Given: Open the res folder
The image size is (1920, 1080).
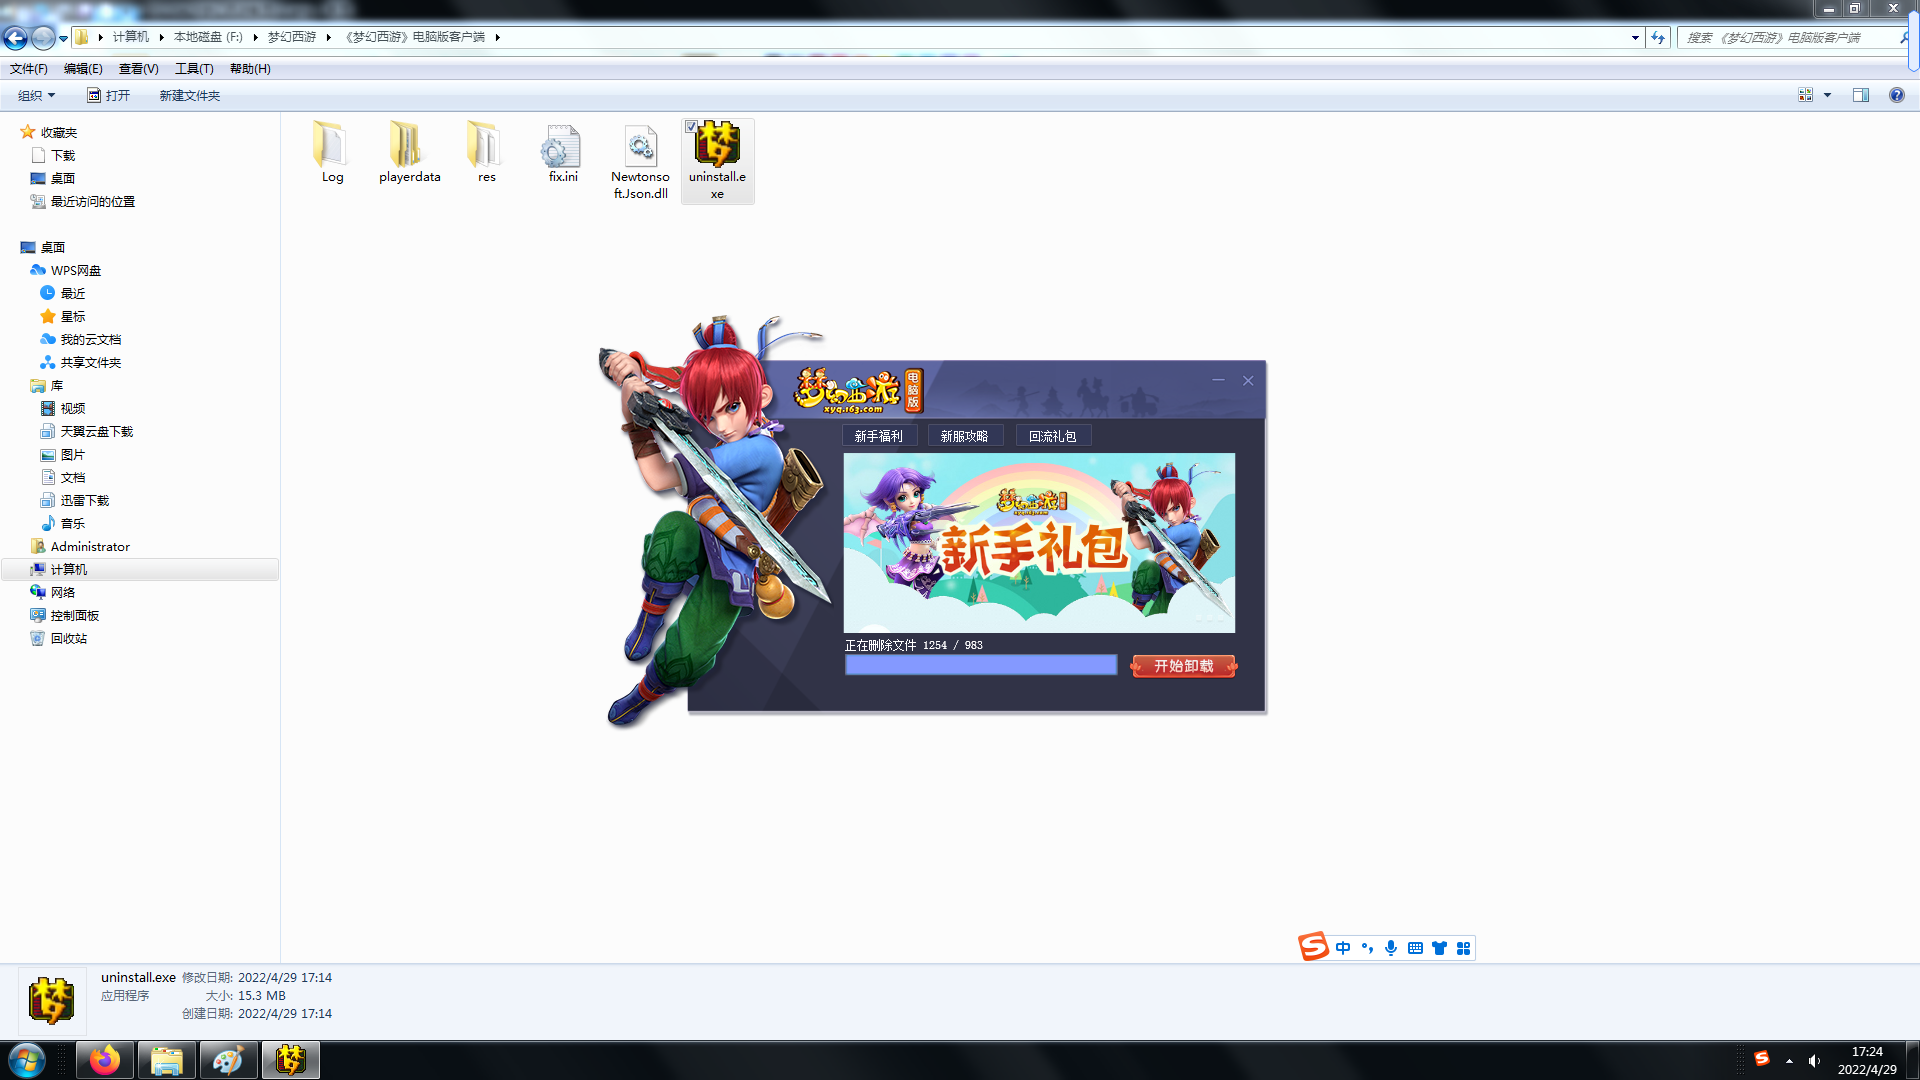Looking at the screenshot, I should click(486, 152).
